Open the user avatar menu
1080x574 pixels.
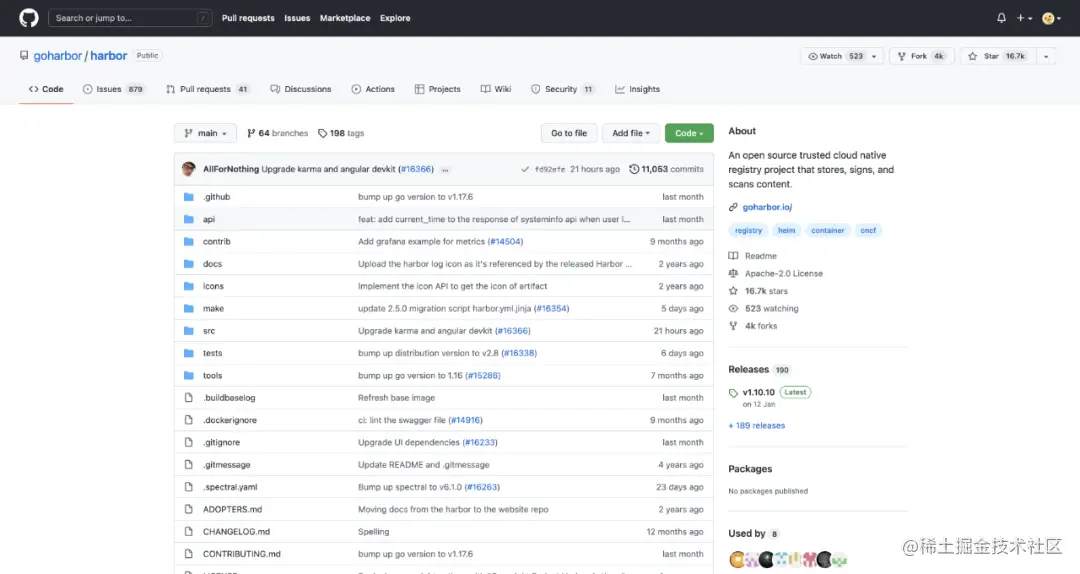pyautogui.click(x=1052, y=18)
